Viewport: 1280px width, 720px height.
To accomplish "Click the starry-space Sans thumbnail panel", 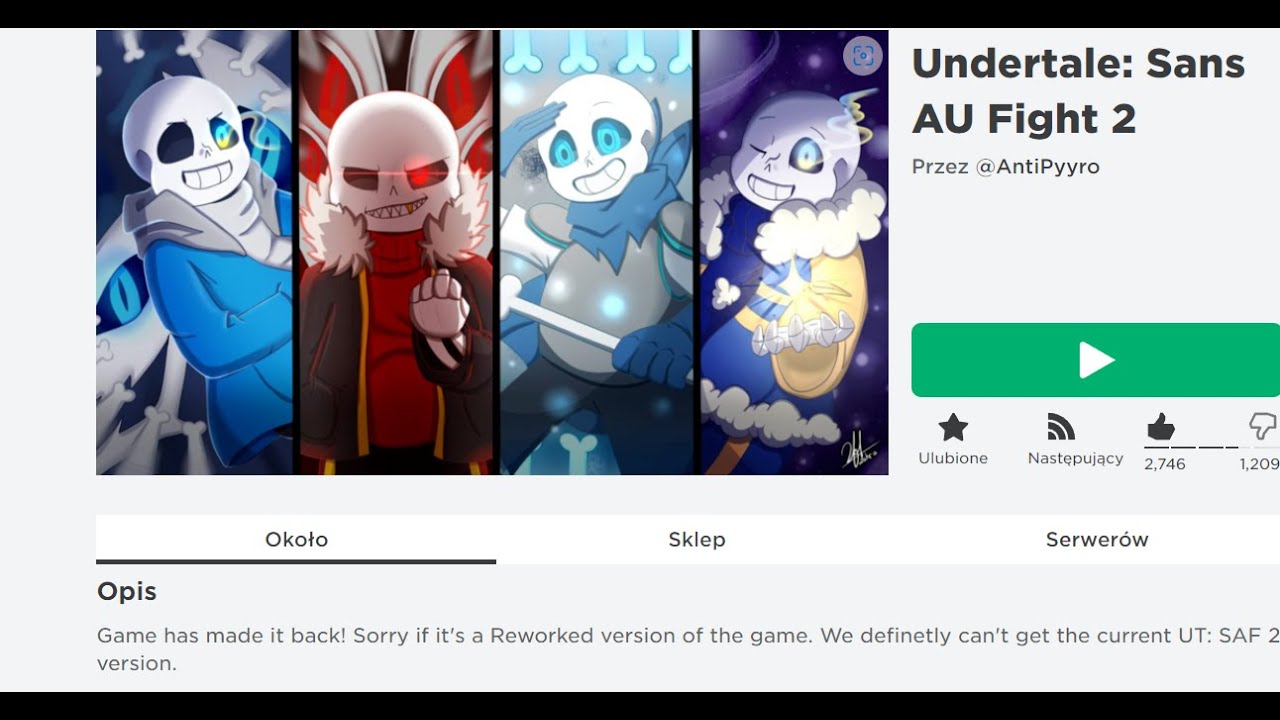I will (794, 252).
